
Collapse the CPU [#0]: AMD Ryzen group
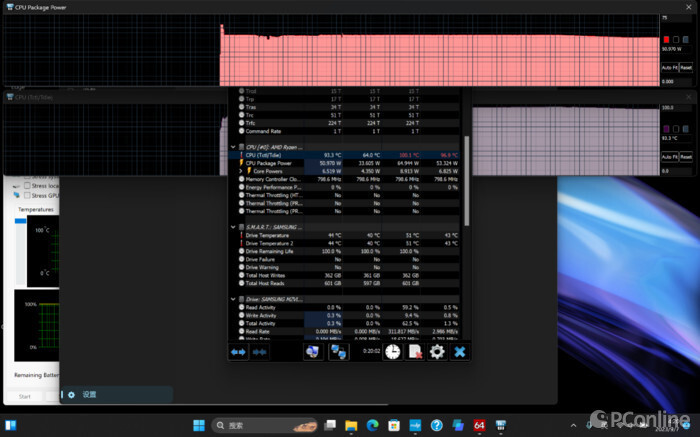coord(233,147)
